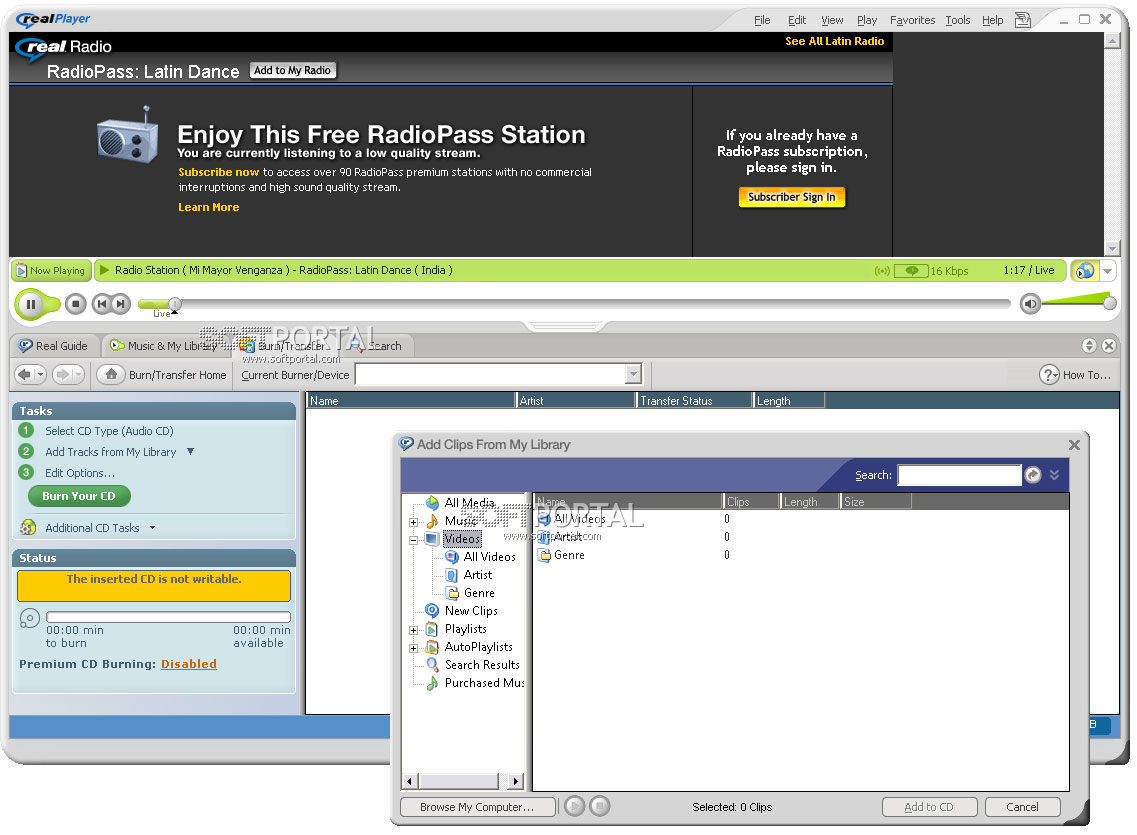
Task: Open the Tools menu
Action: [x=957, y=20]
